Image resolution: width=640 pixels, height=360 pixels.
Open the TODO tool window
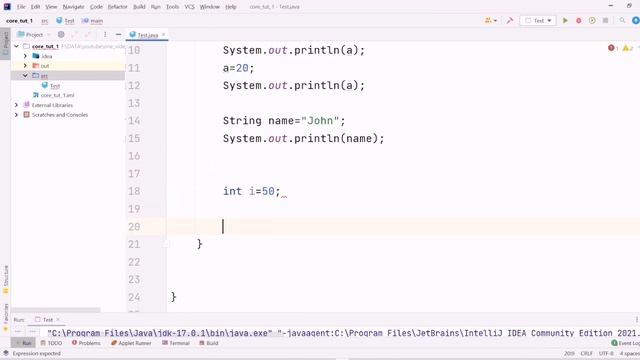pyautogui.click(x=51, y=343)
